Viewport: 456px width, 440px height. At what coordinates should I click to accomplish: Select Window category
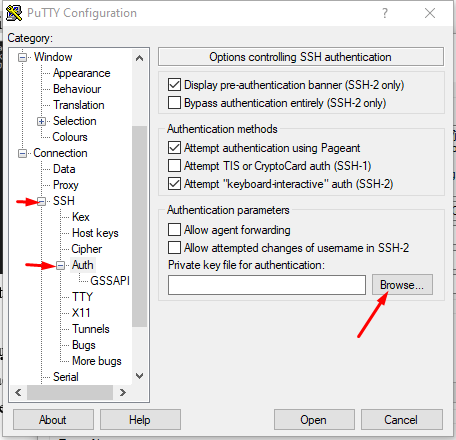point(53,57)
